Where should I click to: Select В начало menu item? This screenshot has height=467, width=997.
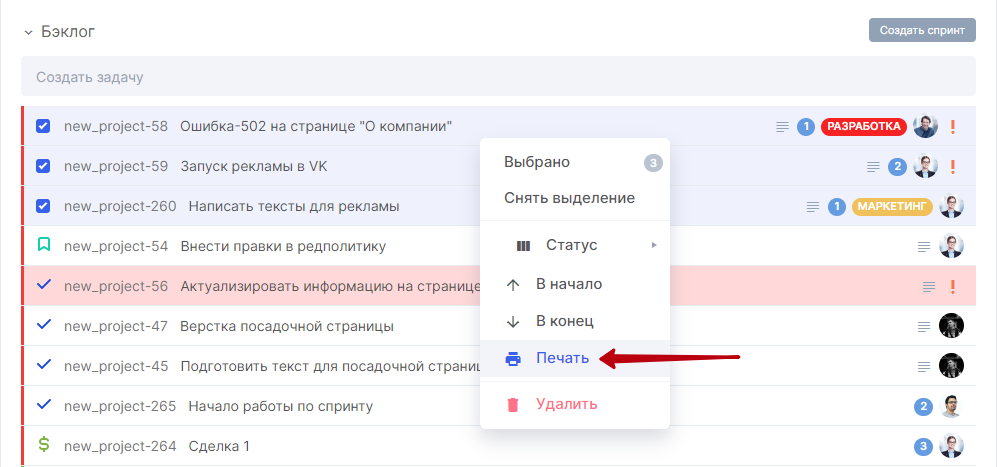pos(575,284)
